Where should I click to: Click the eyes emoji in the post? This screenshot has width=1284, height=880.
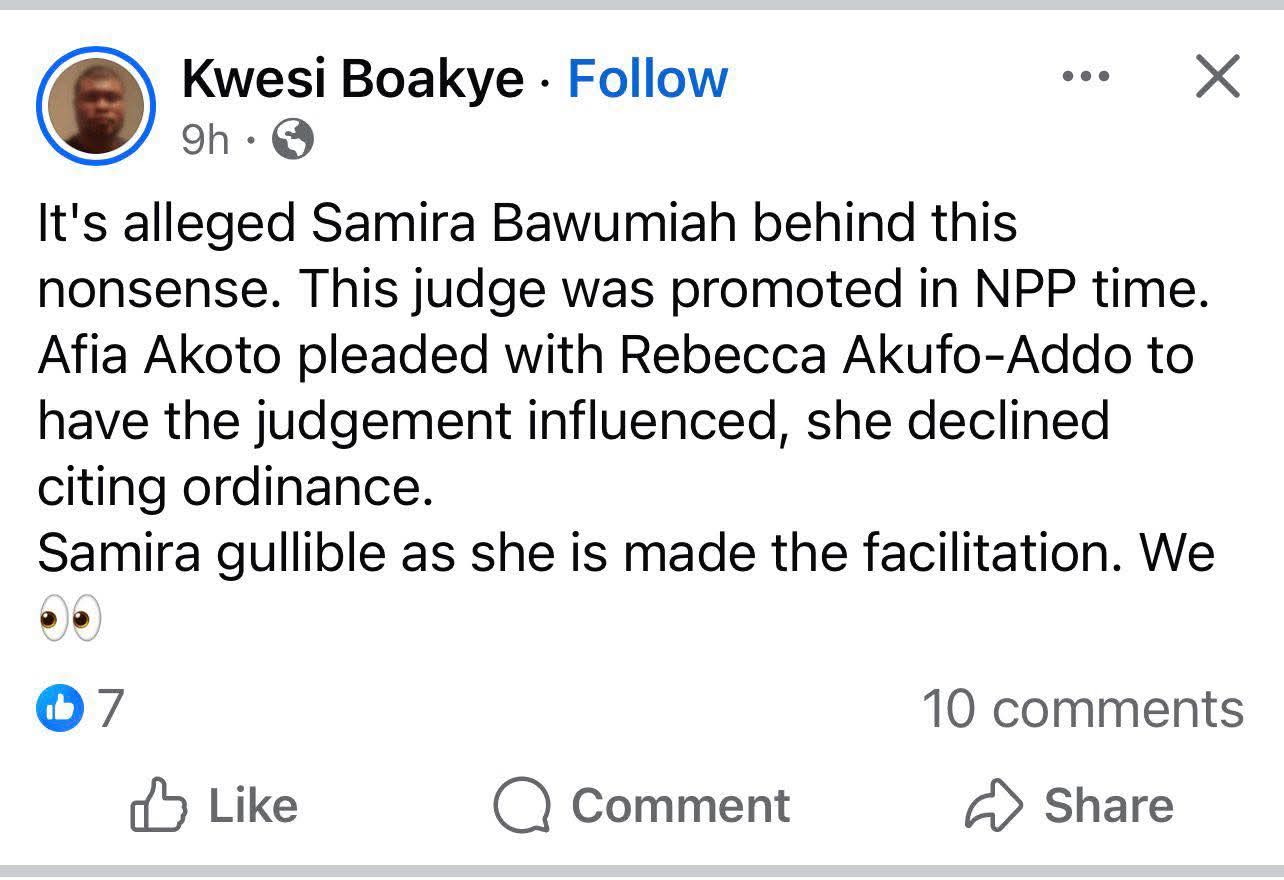(x=70, y=620)
